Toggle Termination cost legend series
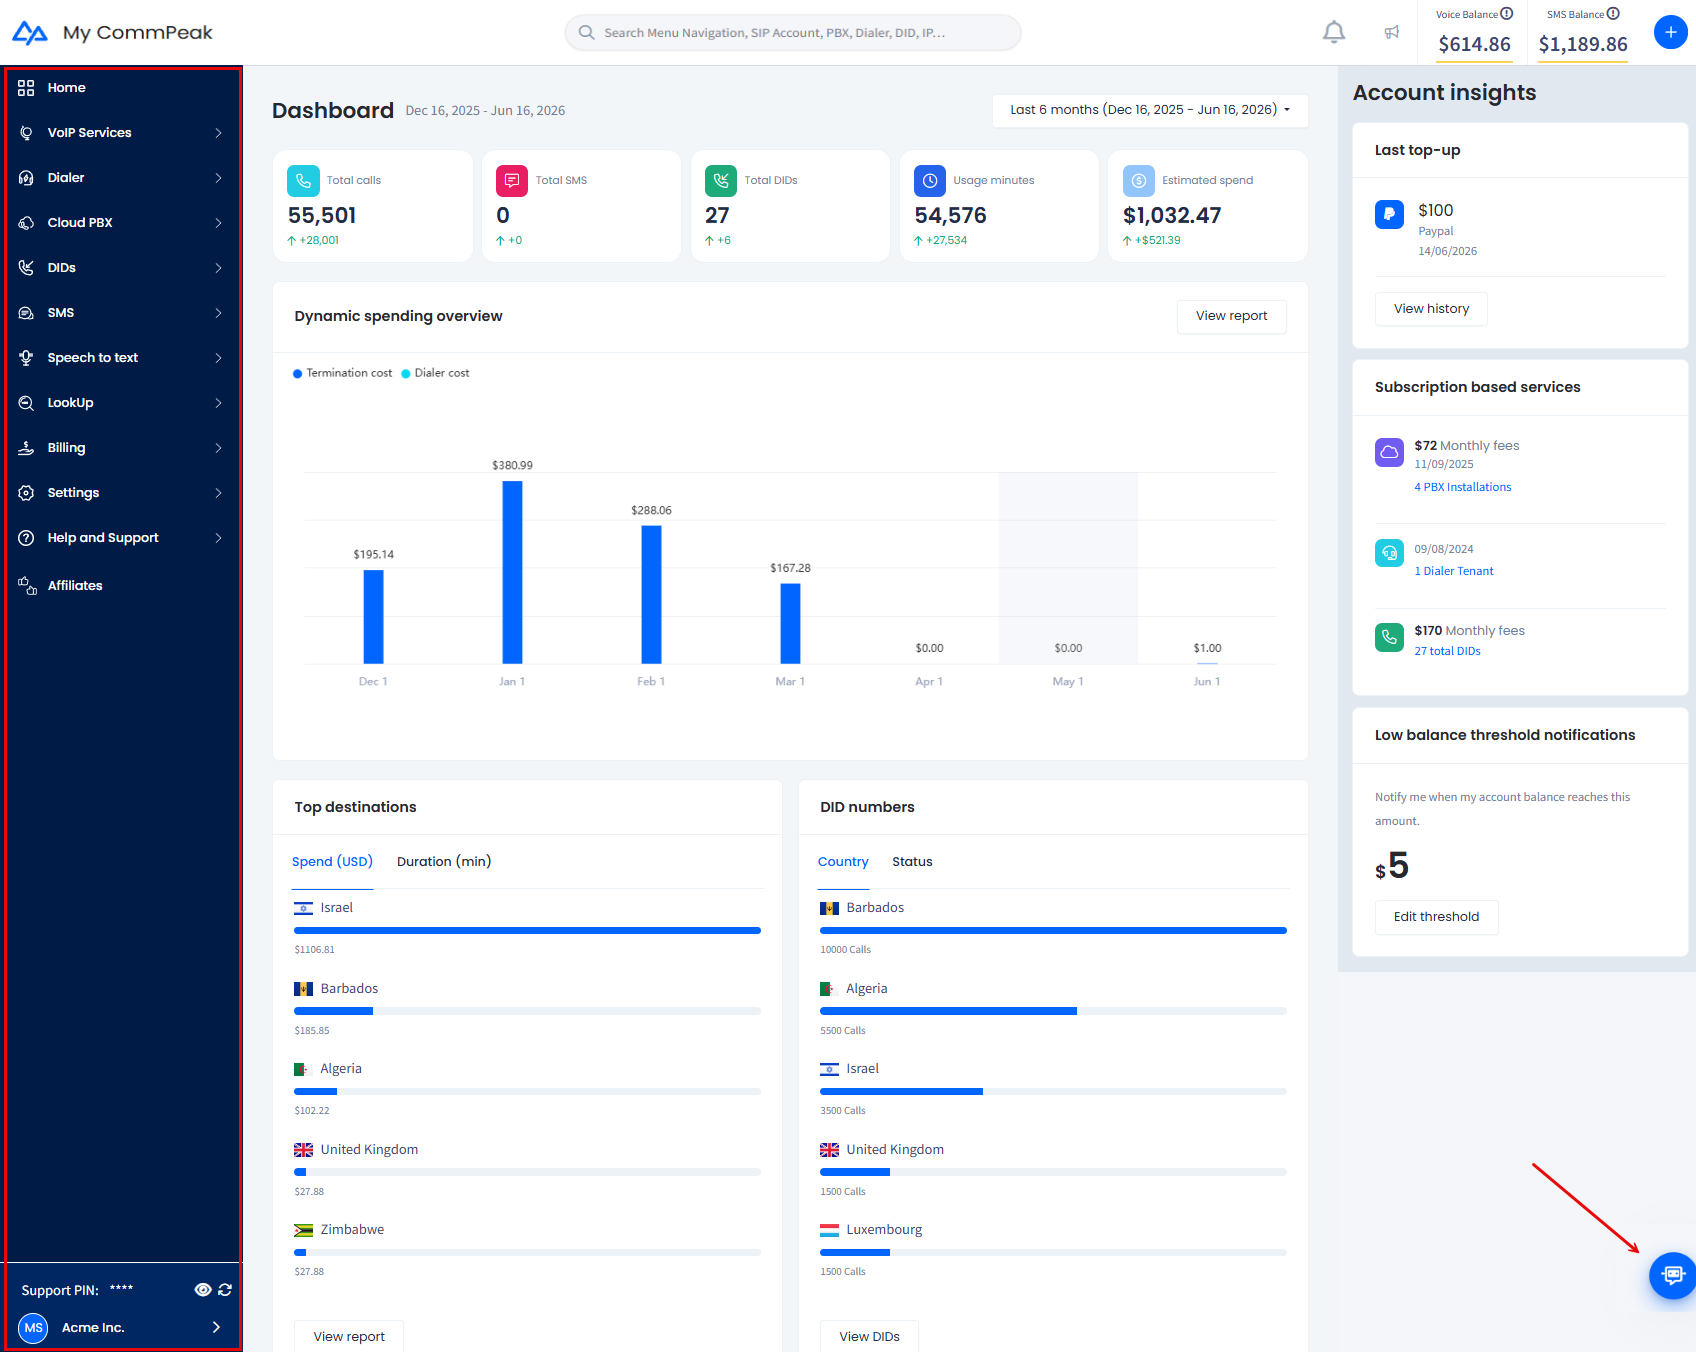 [342, 373]
